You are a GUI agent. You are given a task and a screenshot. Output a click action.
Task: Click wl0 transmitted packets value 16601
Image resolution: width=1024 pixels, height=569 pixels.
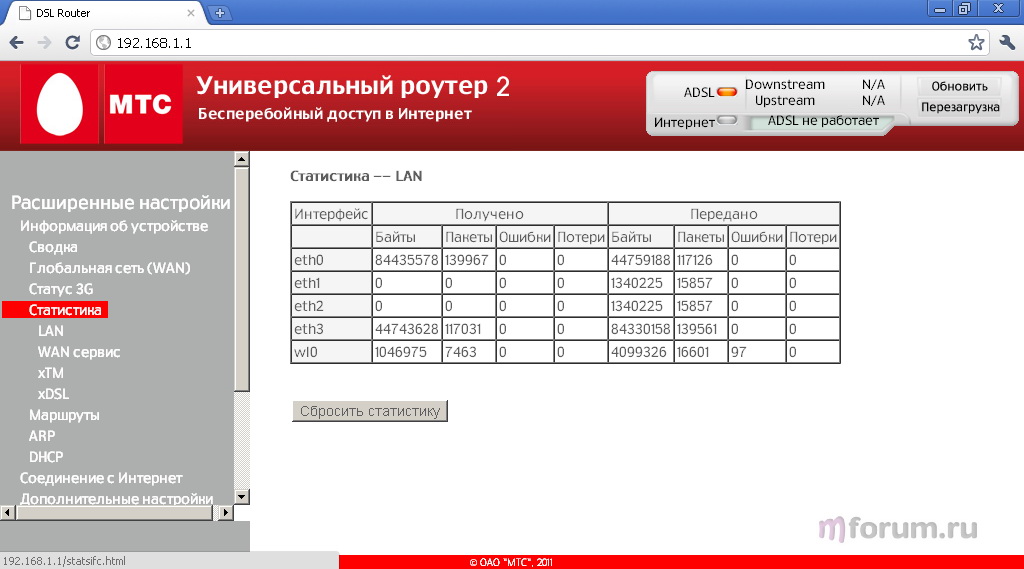click(x=693, y=352)
